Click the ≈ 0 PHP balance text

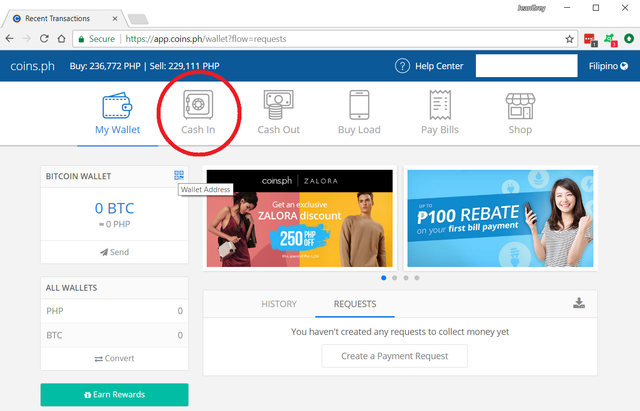[114, 224]
